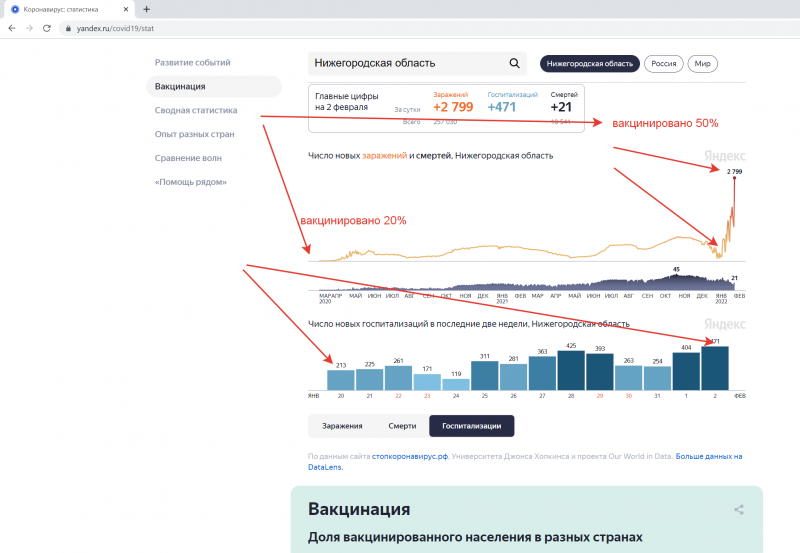The width and height of the screenshot is (800, 553).
Task: Select the Госпитализации tab
Action: (471, 426)
